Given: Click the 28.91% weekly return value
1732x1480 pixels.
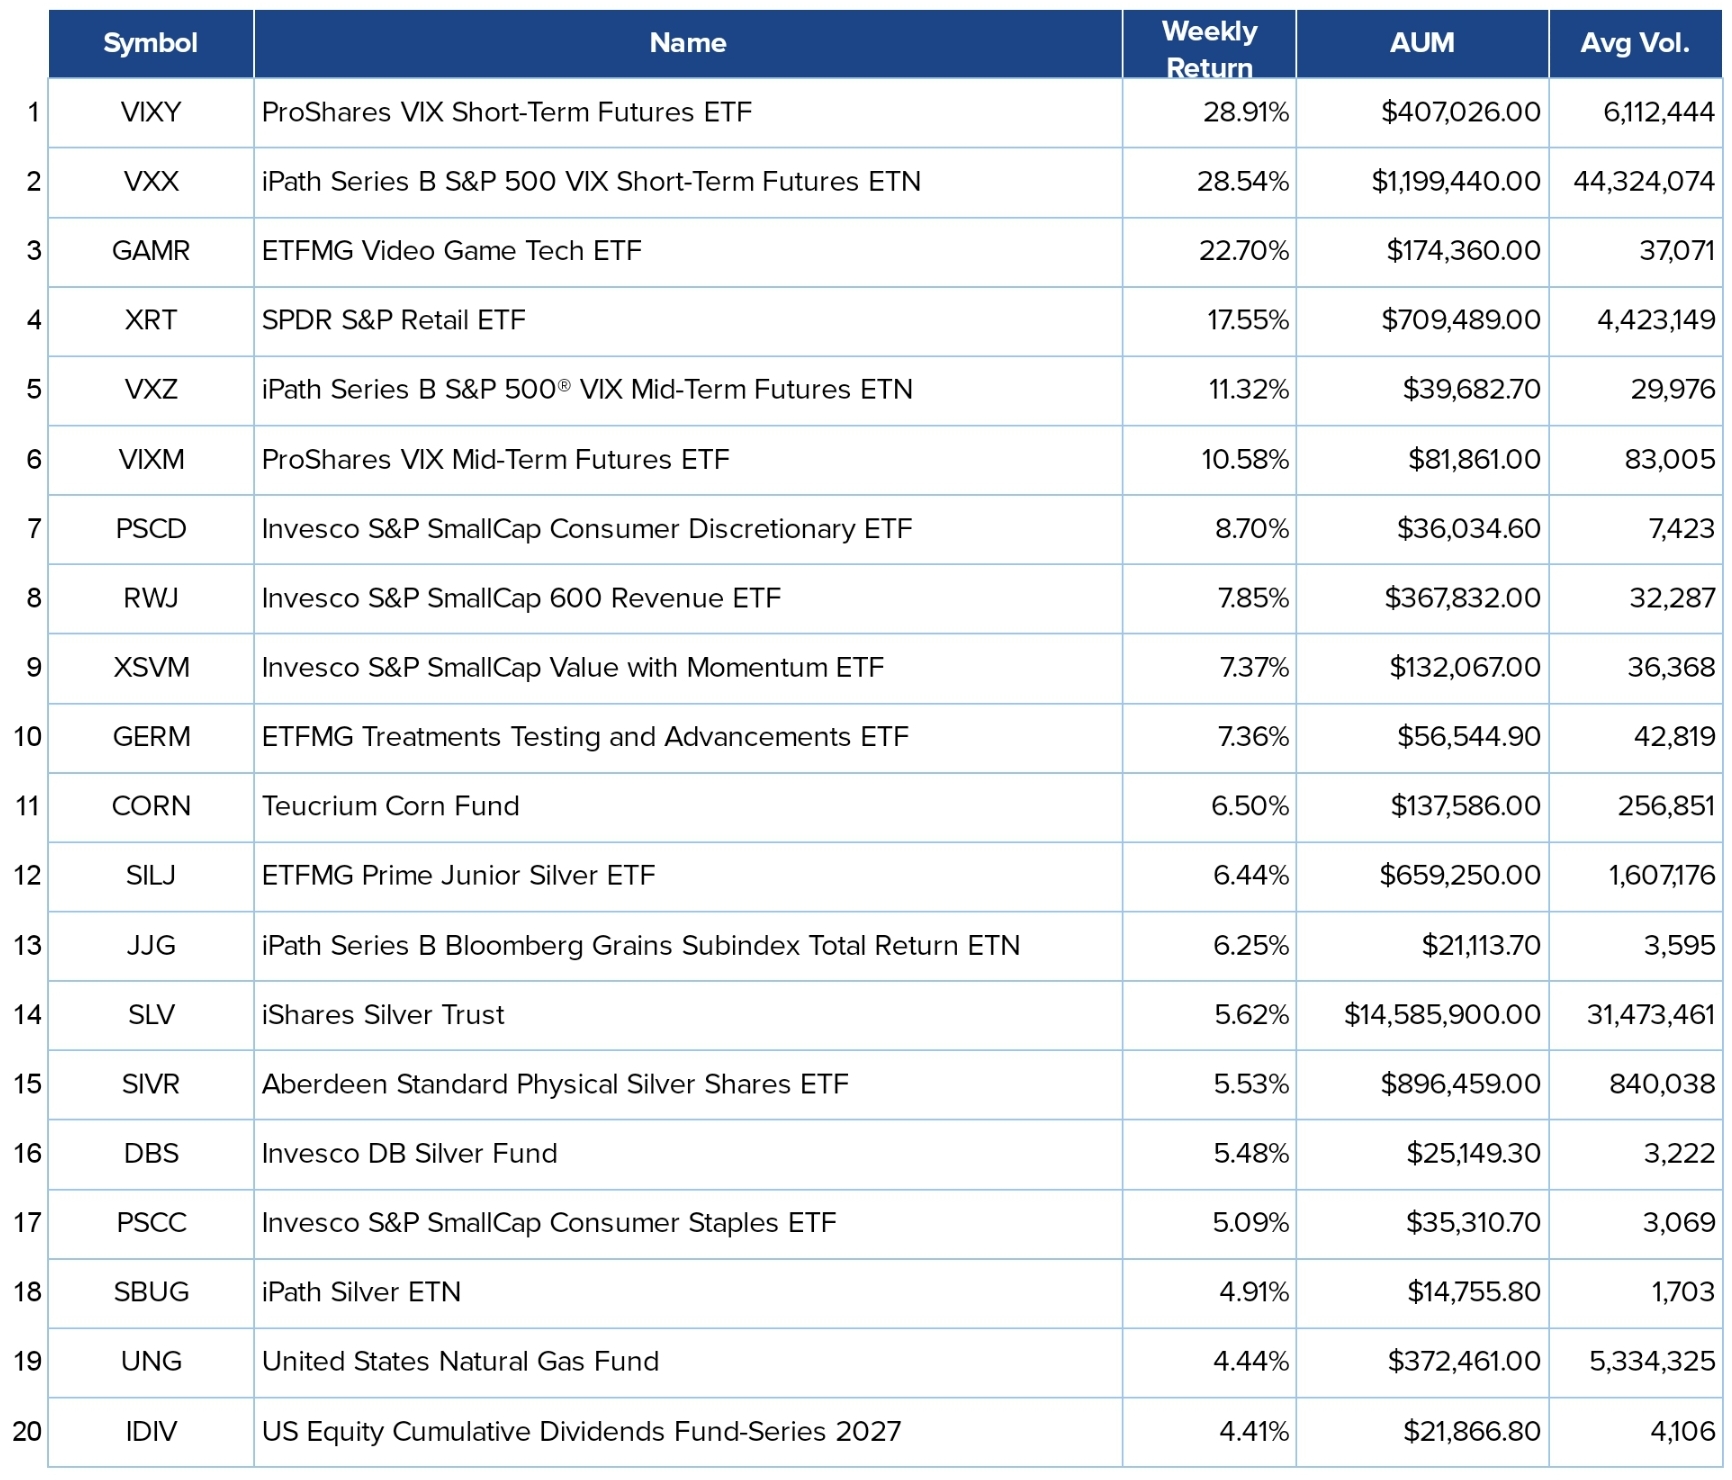Looking at the screenshot, I should (1246, 112).
